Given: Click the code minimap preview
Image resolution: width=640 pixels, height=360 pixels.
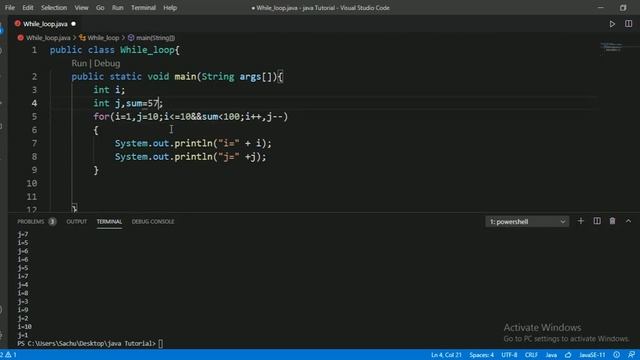Looking at the screenshot, I should click(611, 47).
